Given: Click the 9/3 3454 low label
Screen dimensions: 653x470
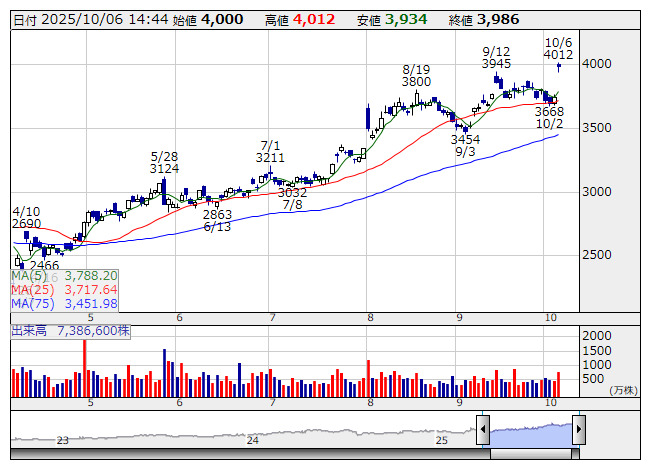Looking at the screenshot, I should coord(465,146).
